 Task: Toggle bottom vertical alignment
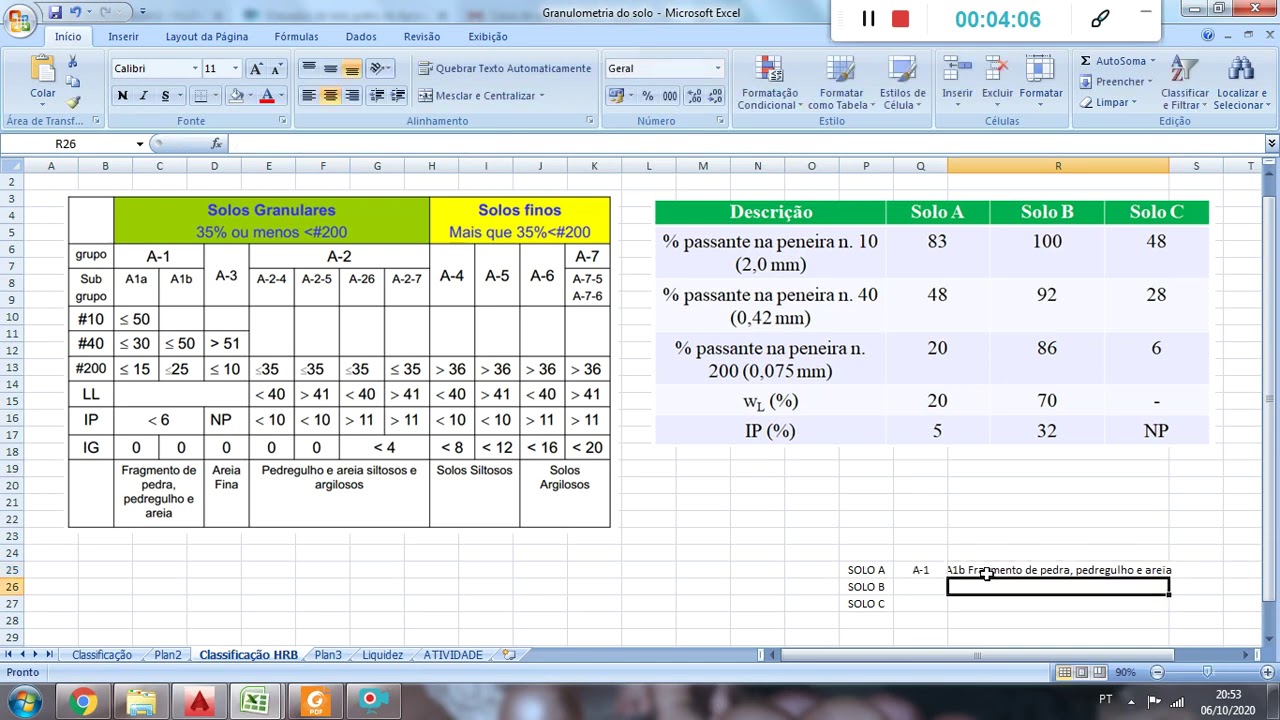tap(351, 68)
